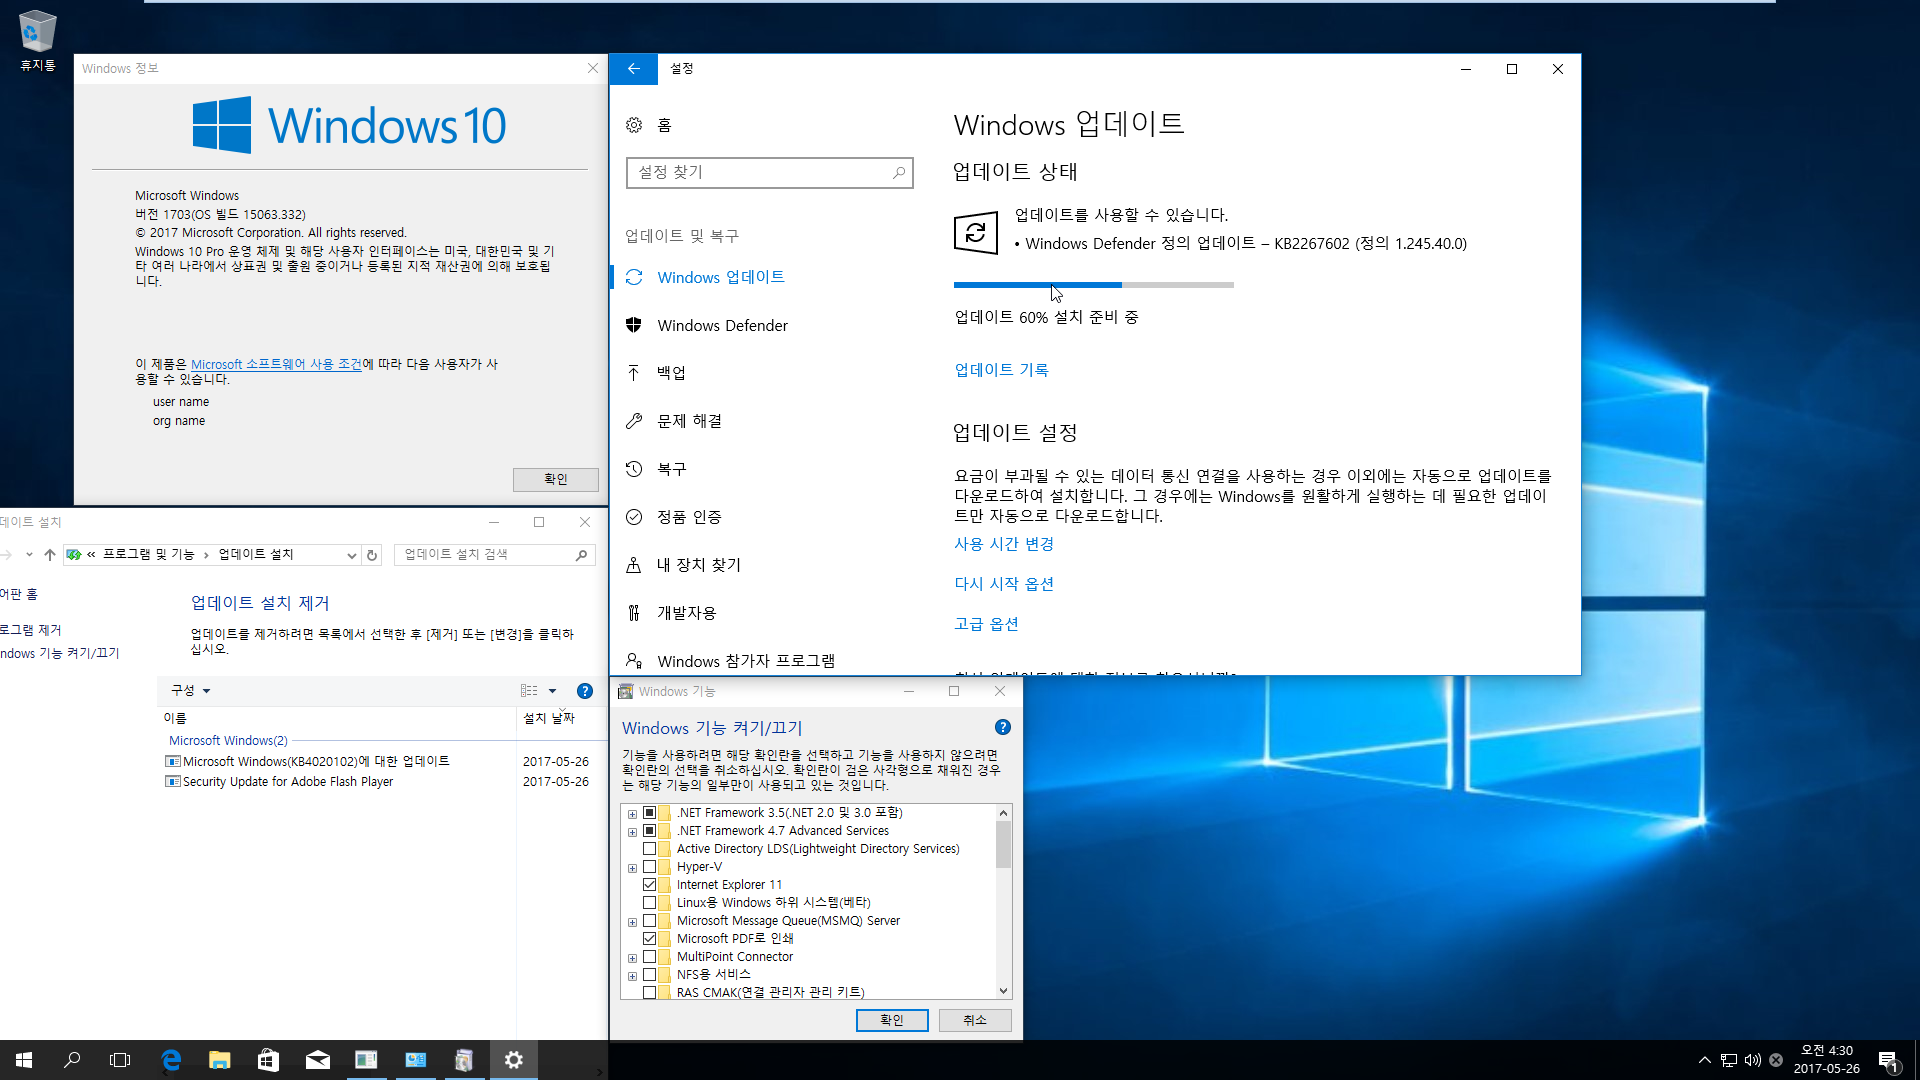Viewport: 1920px width, 1080px height.
Task: Click the search magnifier in Settings search box
Action: point(899,172)
